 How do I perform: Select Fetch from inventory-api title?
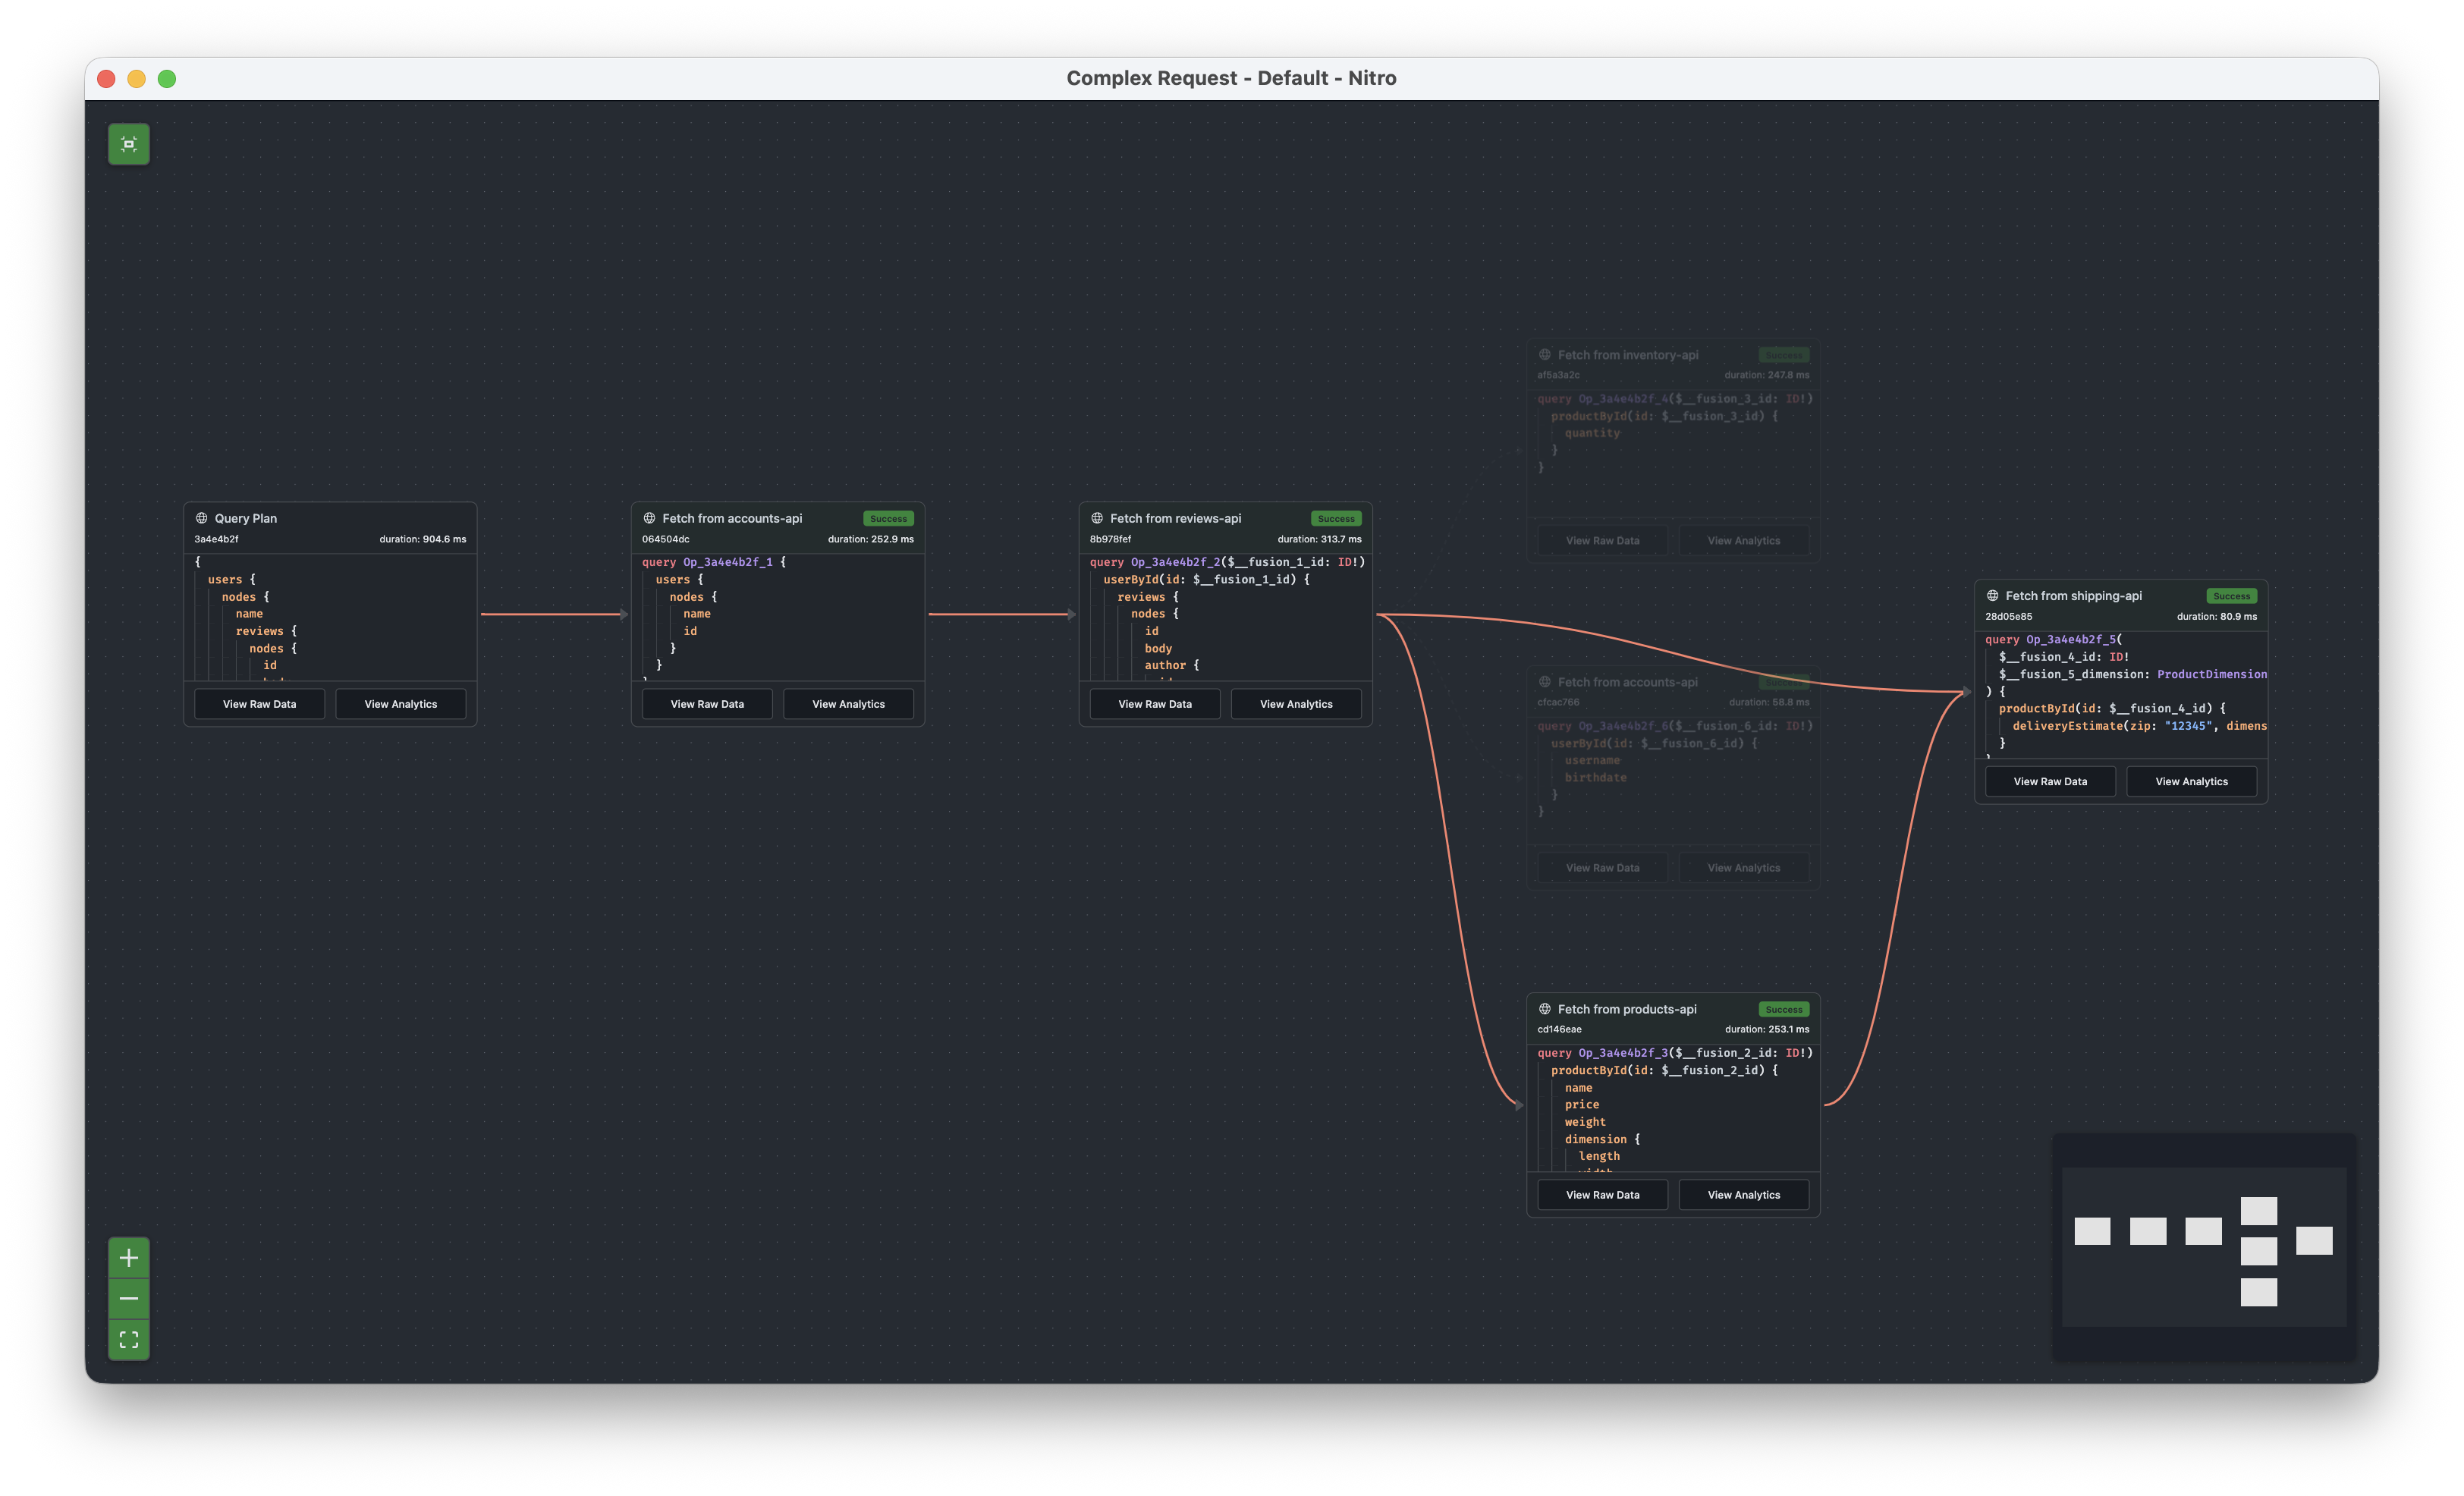click(1628, 354)
